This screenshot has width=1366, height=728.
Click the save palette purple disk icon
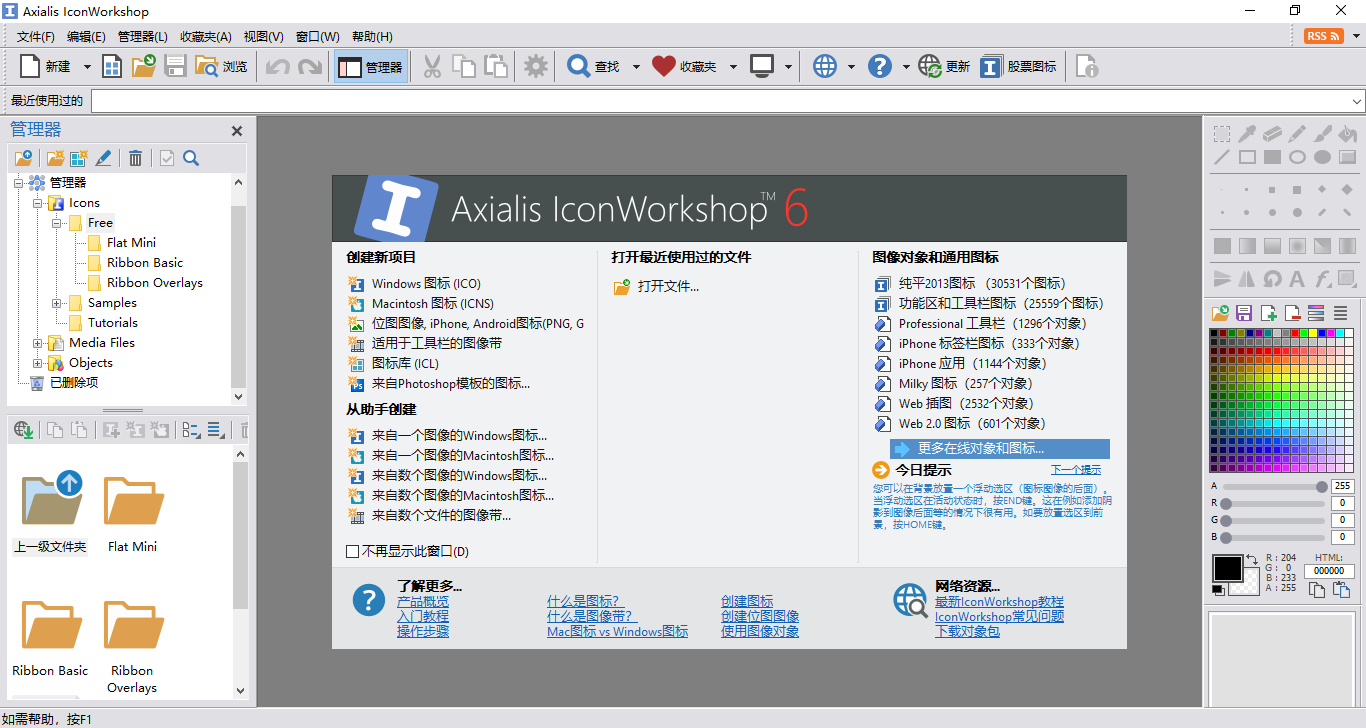coord(1244,313)
